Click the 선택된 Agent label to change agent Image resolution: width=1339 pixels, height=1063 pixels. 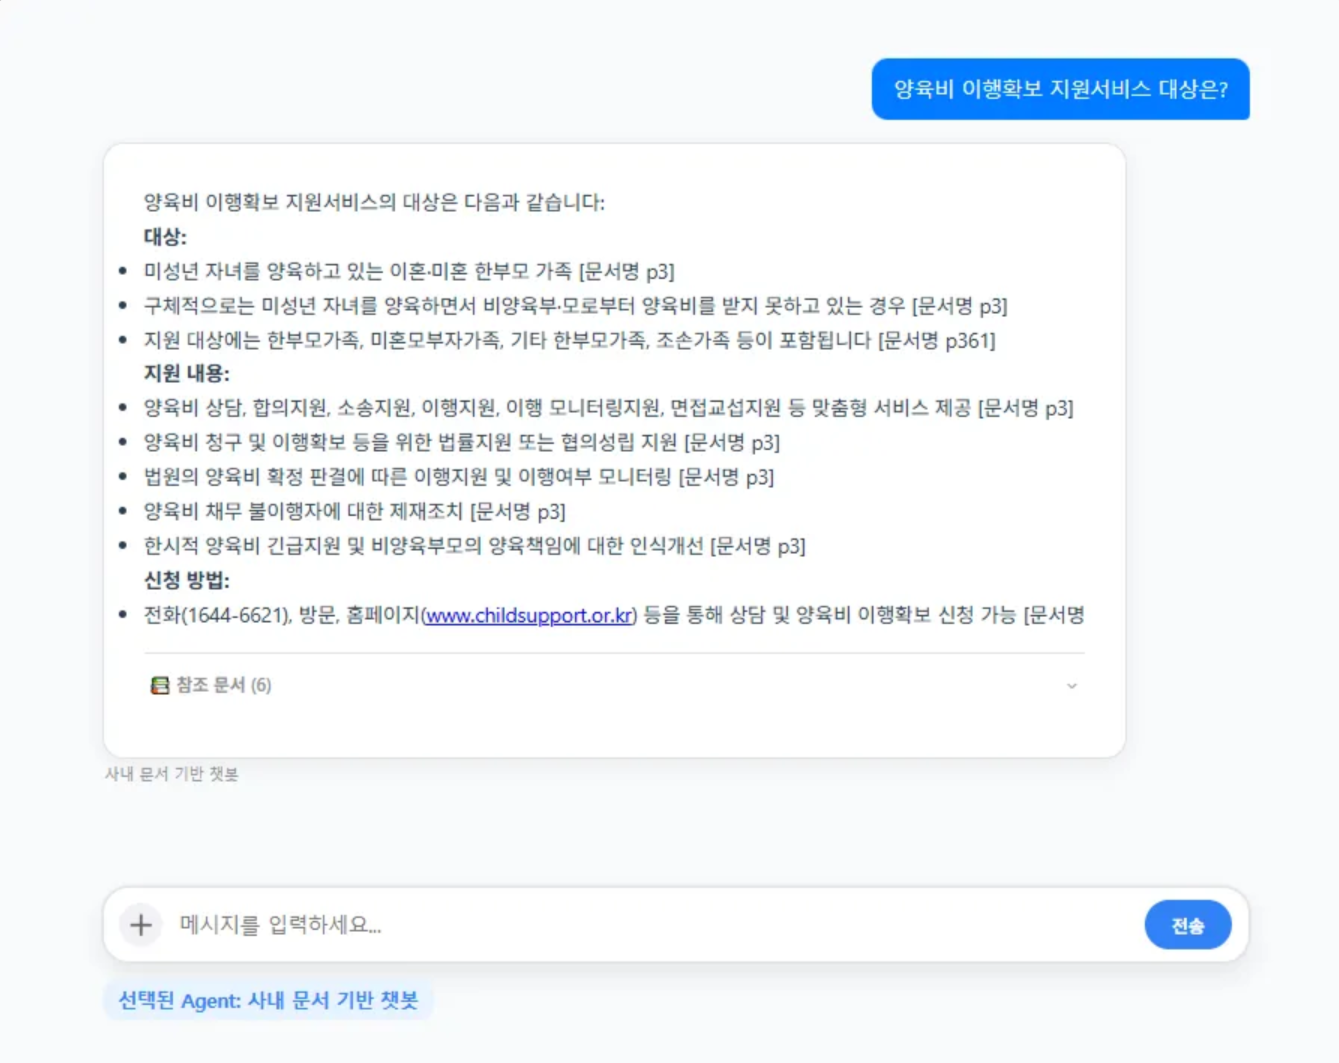point(268,1000)
